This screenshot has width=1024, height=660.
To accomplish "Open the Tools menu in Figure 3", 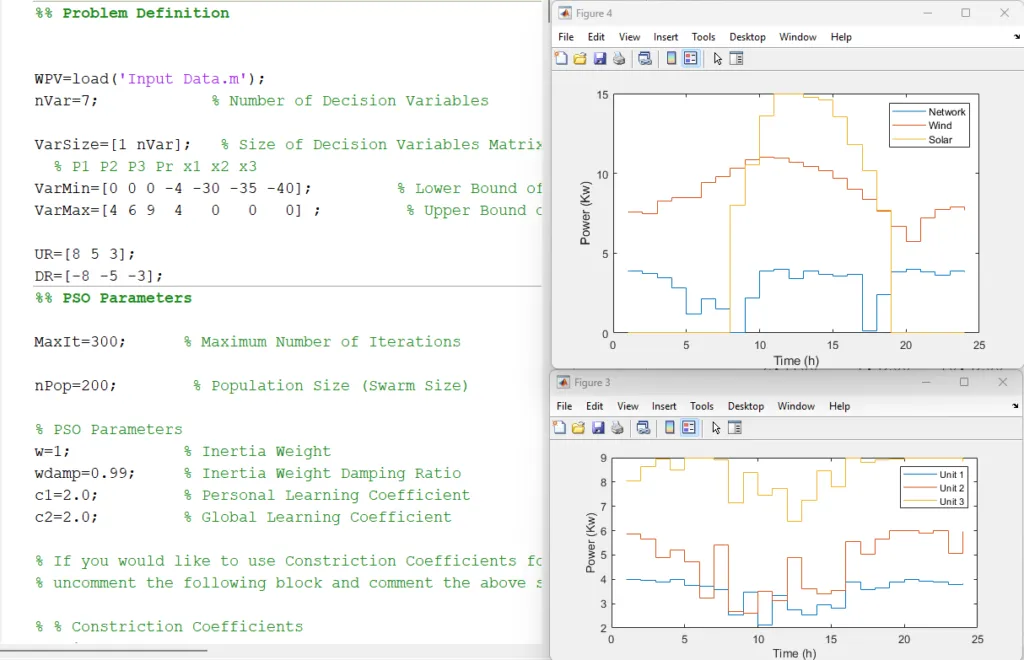I will point(701,406).
